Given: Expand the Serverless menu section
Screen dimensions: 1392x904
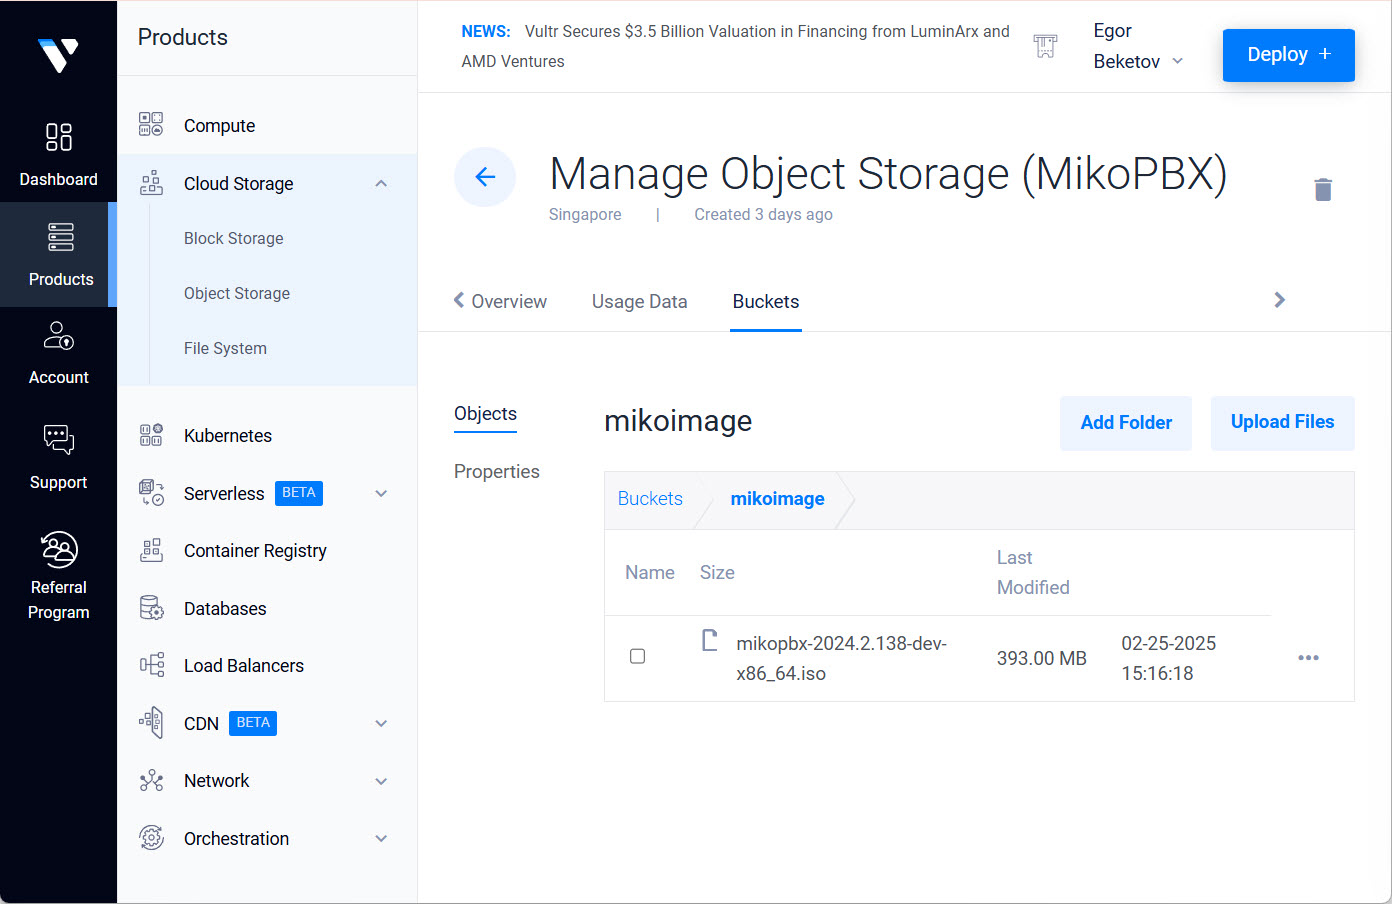Looking at the screenshot, I should (381, 494).
